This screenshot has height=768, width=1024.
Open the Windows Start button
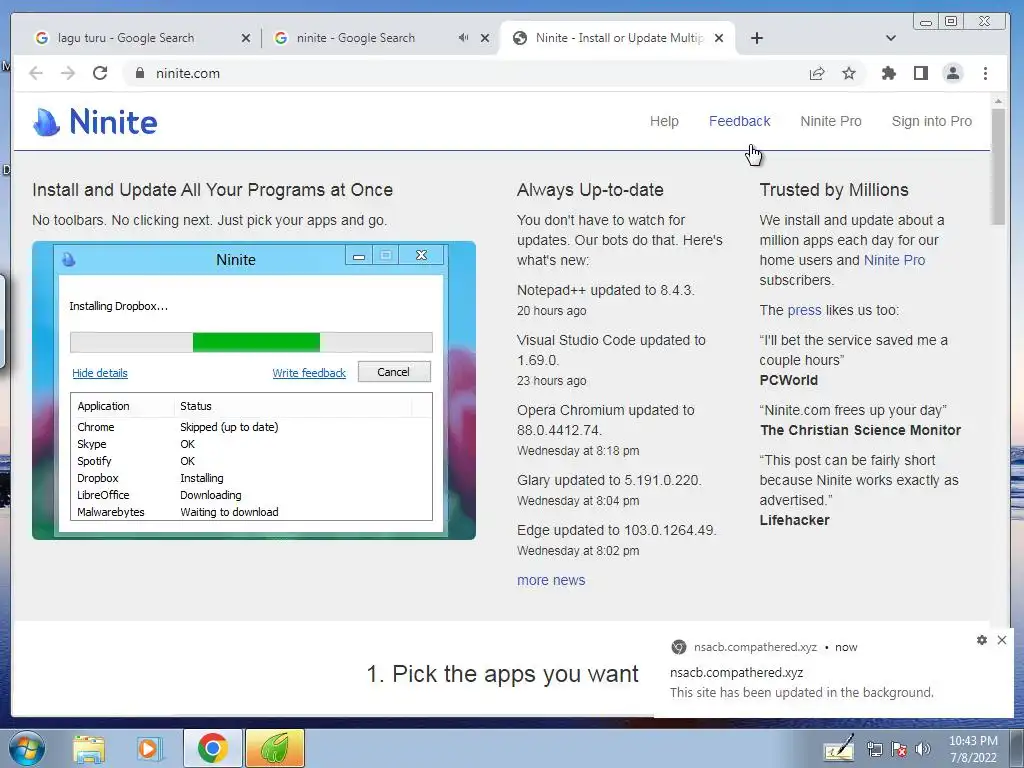click(26, 748)
